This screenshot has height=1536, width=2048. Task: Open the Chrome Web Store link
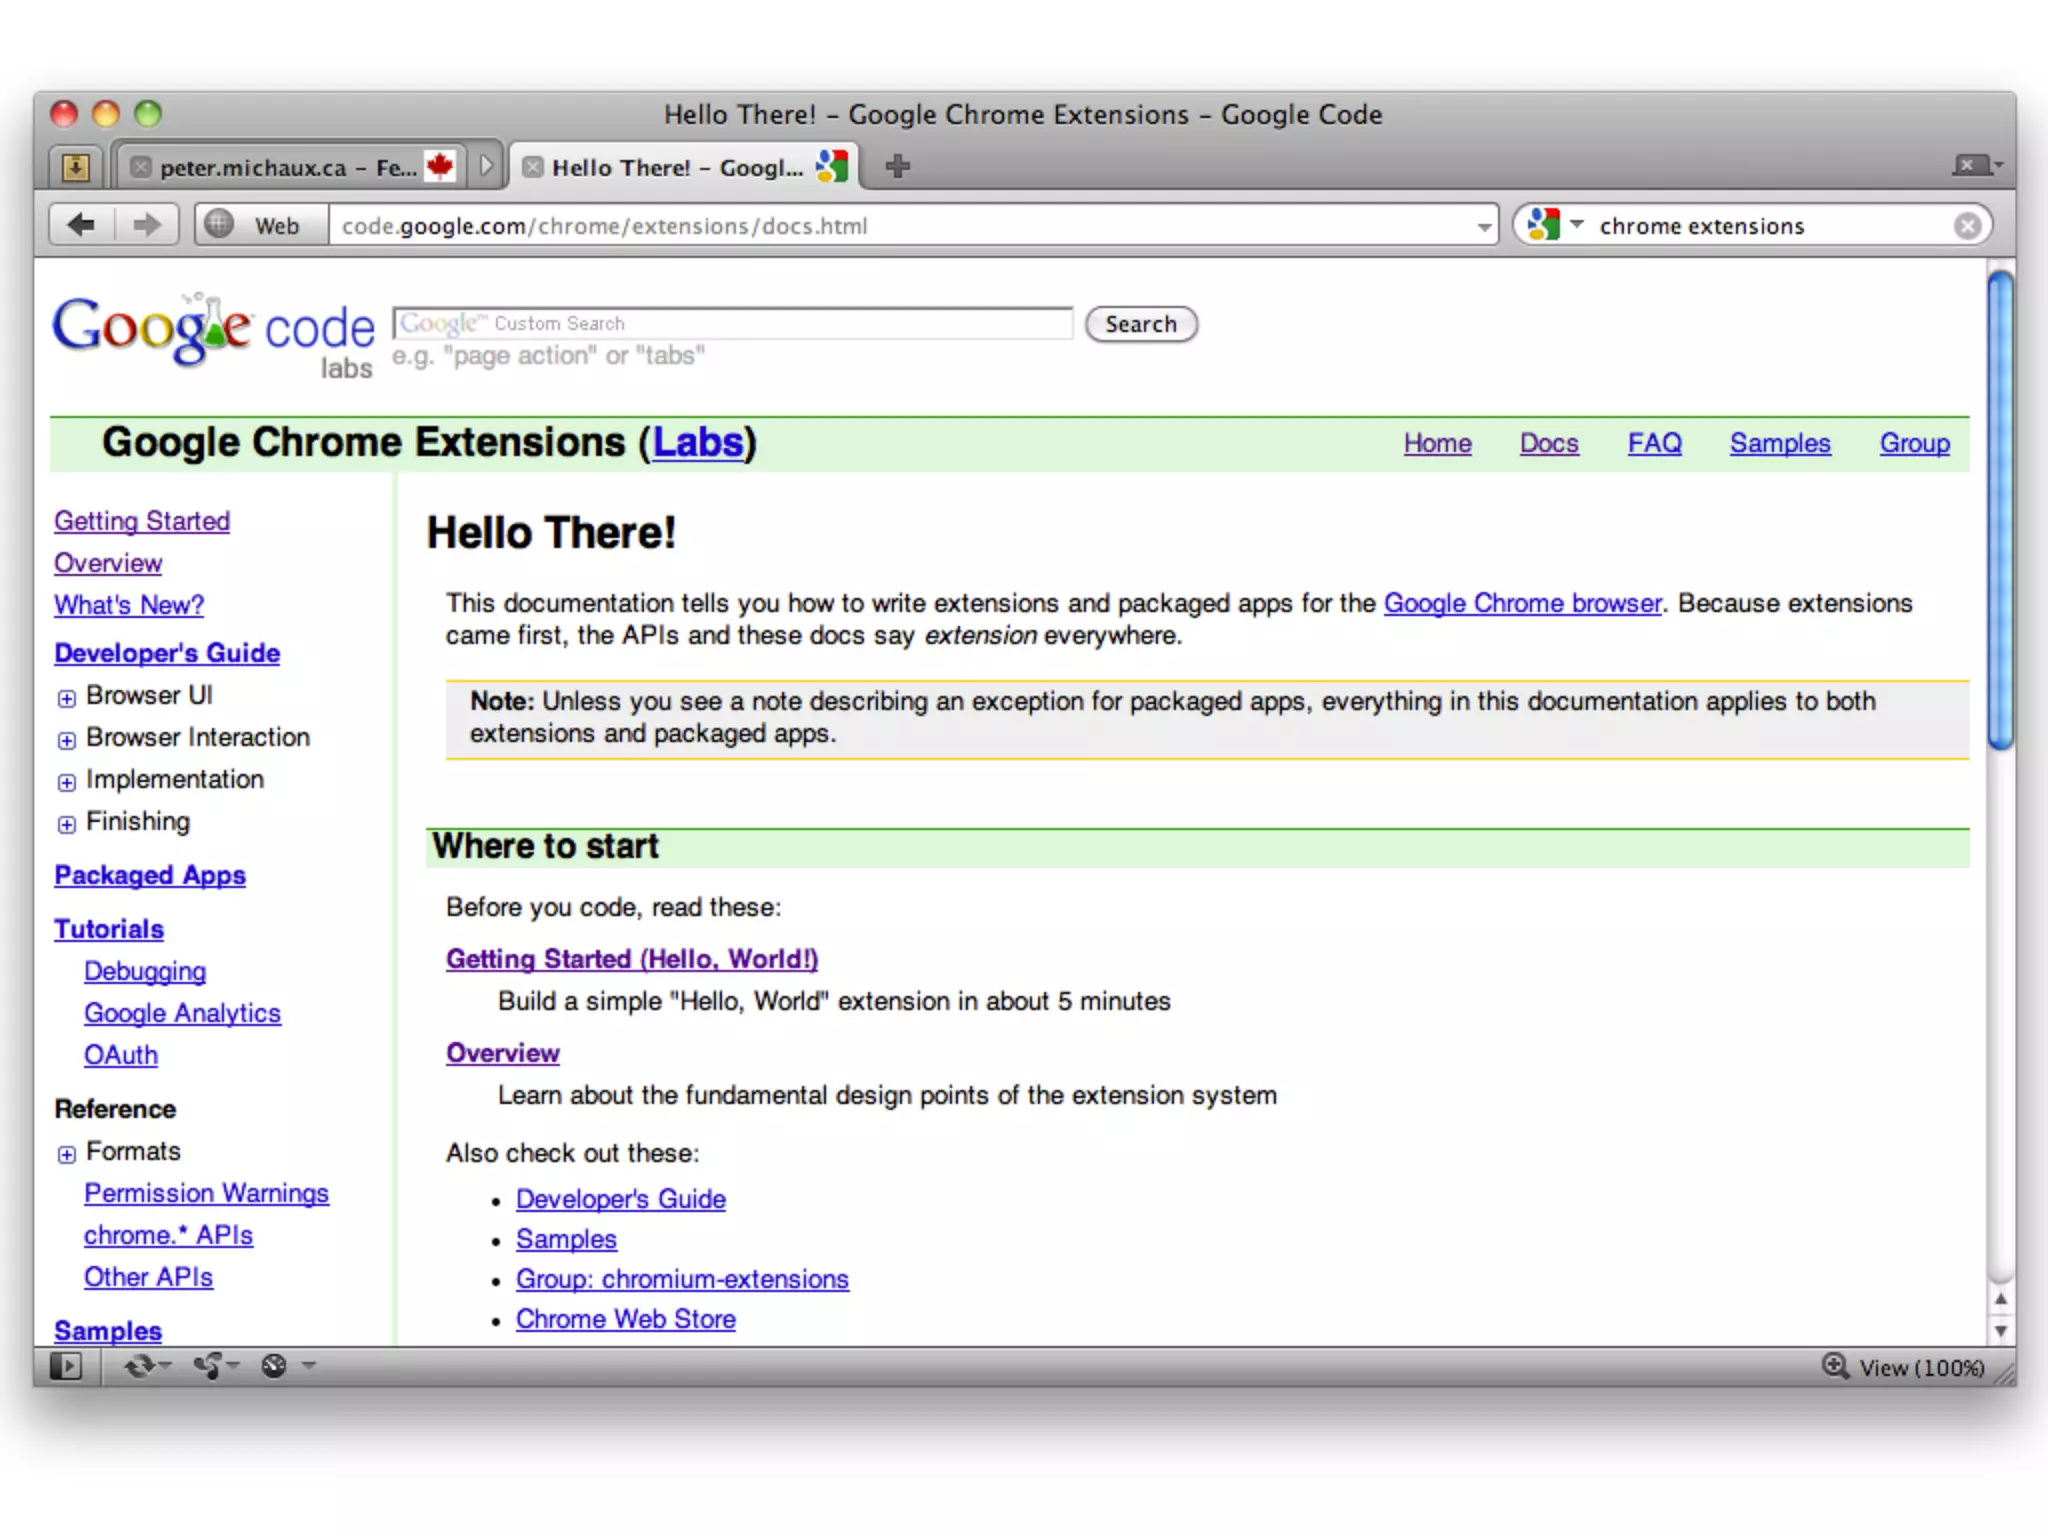tap(625, 1319)
